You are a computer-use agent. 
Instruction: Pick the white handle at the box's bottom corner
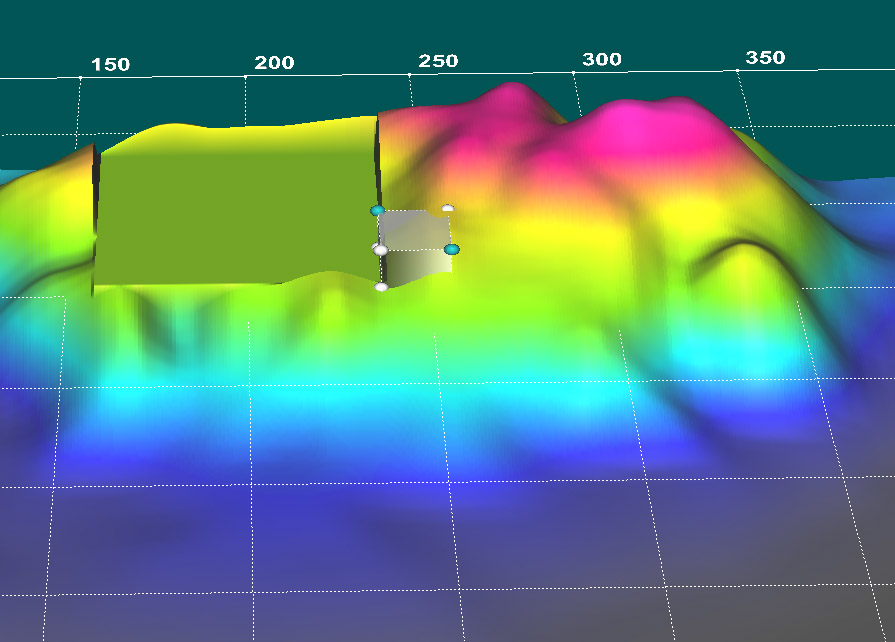[381, 287]
